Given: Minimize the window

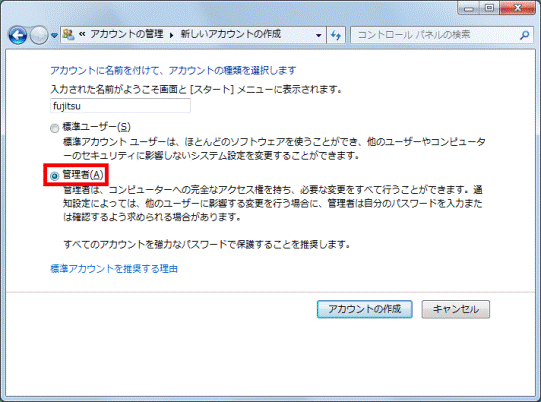Looking at the screenshot, I should [469, 8].
